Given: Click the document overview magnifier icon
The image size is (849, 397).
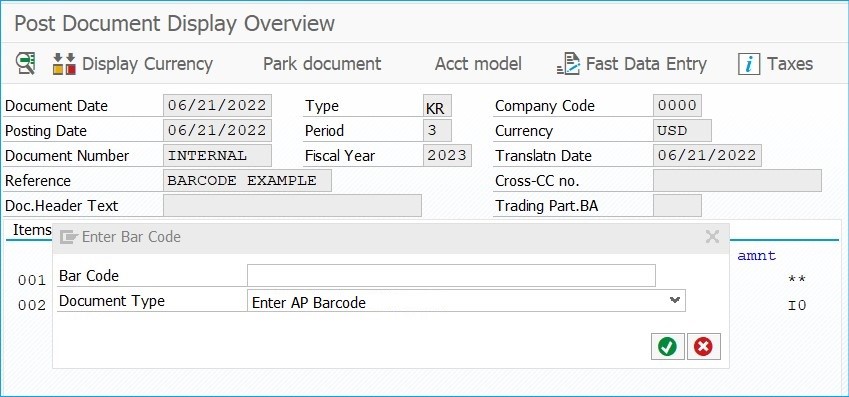Looking at the screenshot, I should pos(25,63).
